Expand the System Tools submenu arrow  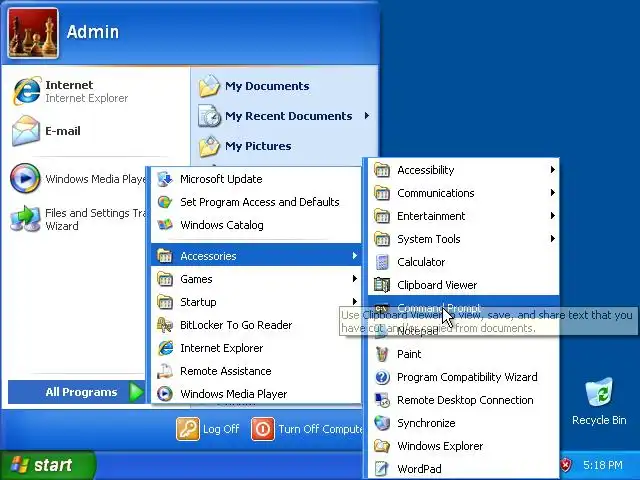[x=553, y=238]
